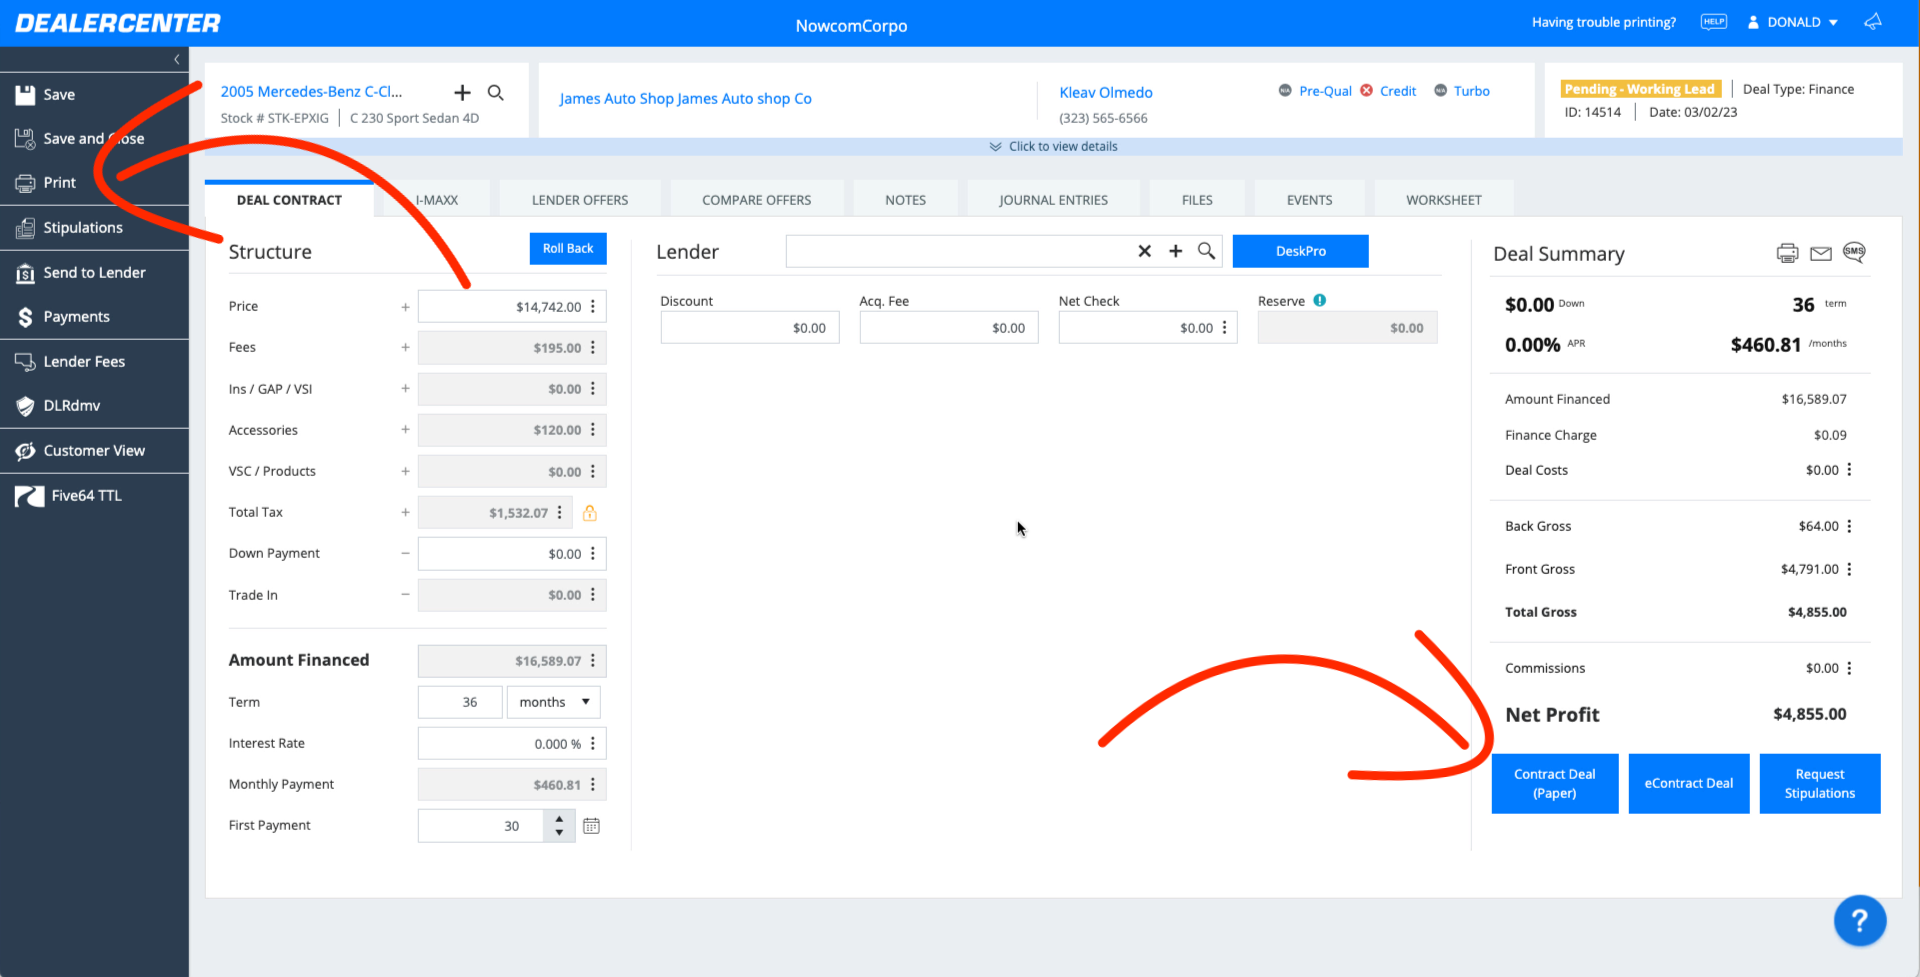Open Fees options three-dot menu
1920x977 pixels.
[593, 348]
